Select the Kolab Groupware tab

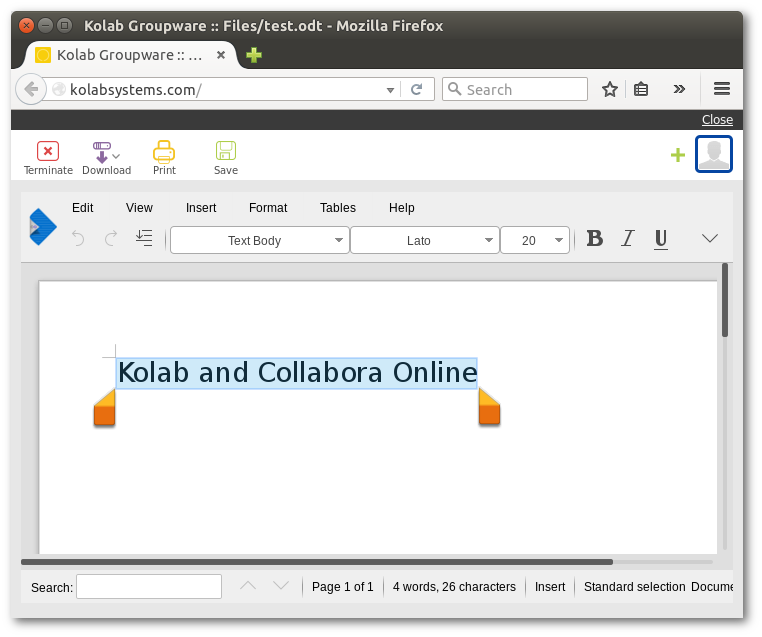coord(130,55)
